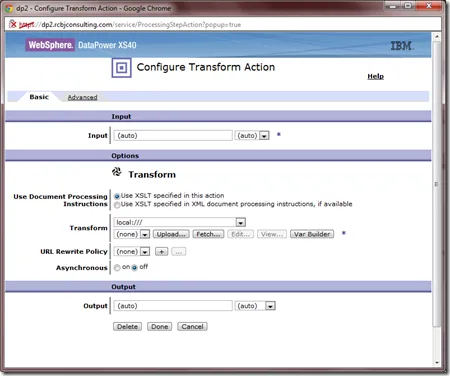Click the Use Document Processing Instructions label
The width and height of the screenshot is (450, 376).
(60, 200)
